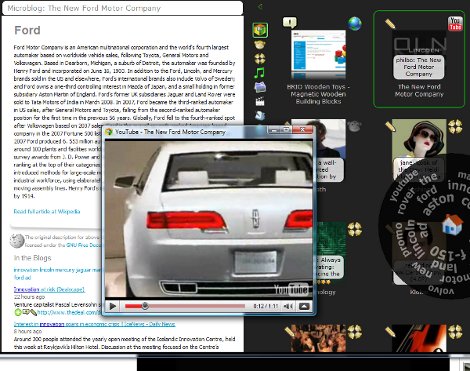Open Innovation at risk (Dealscape) blog link
Image resolution: width=470 pixels, height=371 pixels.
click(x=49, y=289)
